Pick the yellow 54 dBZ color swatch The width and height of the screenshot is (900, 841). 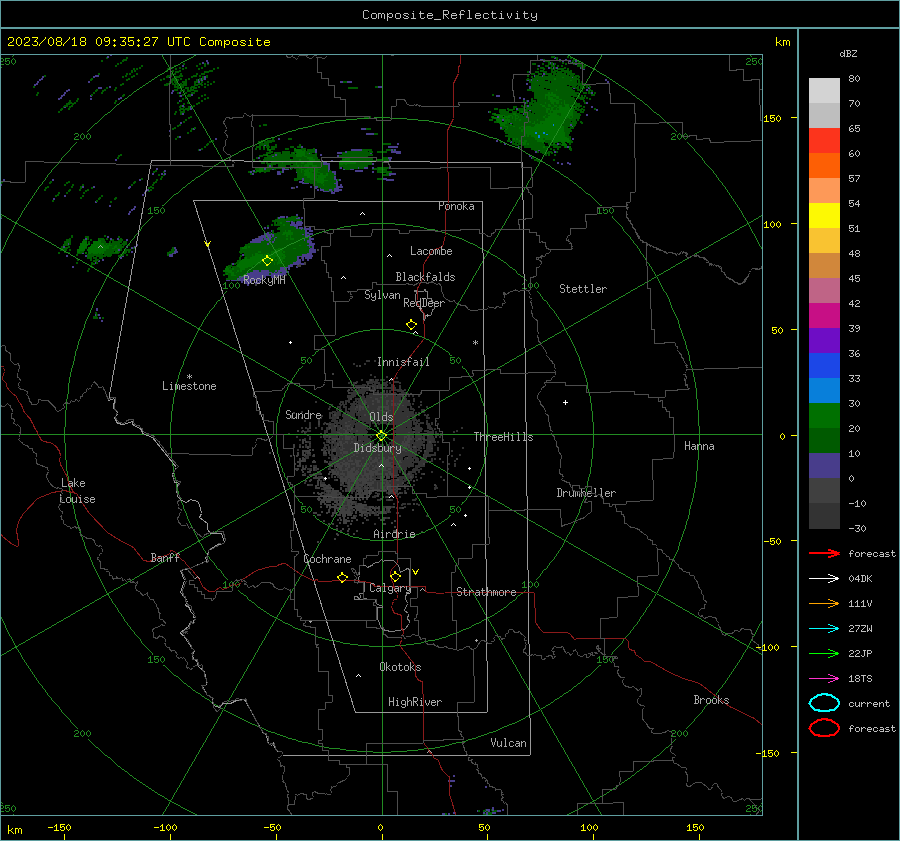click(824, 215)
